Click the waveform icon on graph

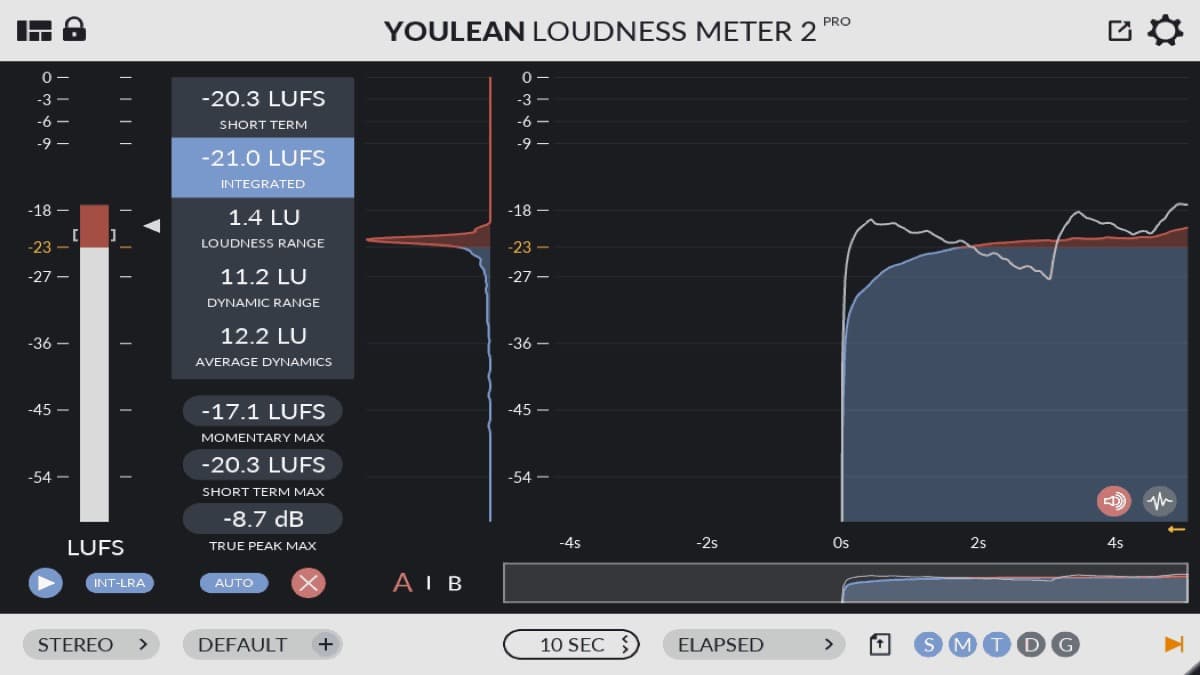1159,500
